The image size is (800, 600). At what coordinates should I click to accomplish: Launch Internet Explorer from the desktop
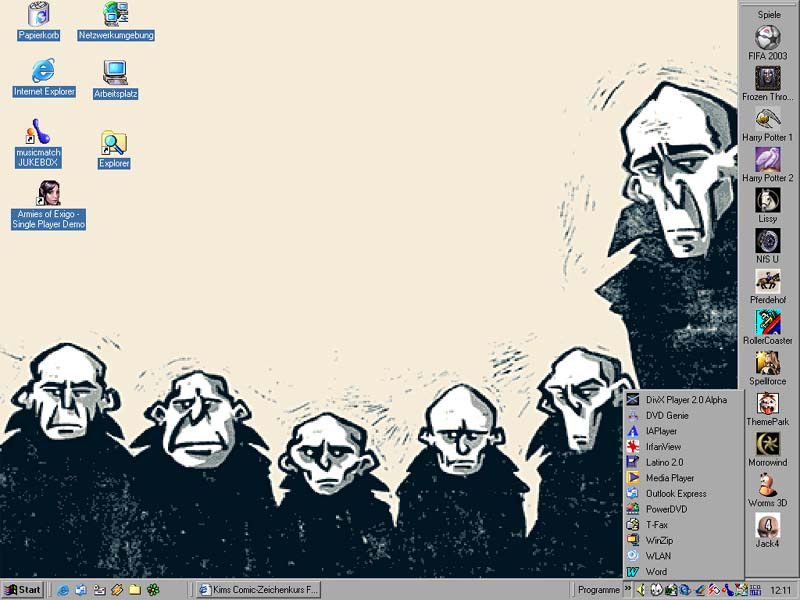(x=43, y=71)
